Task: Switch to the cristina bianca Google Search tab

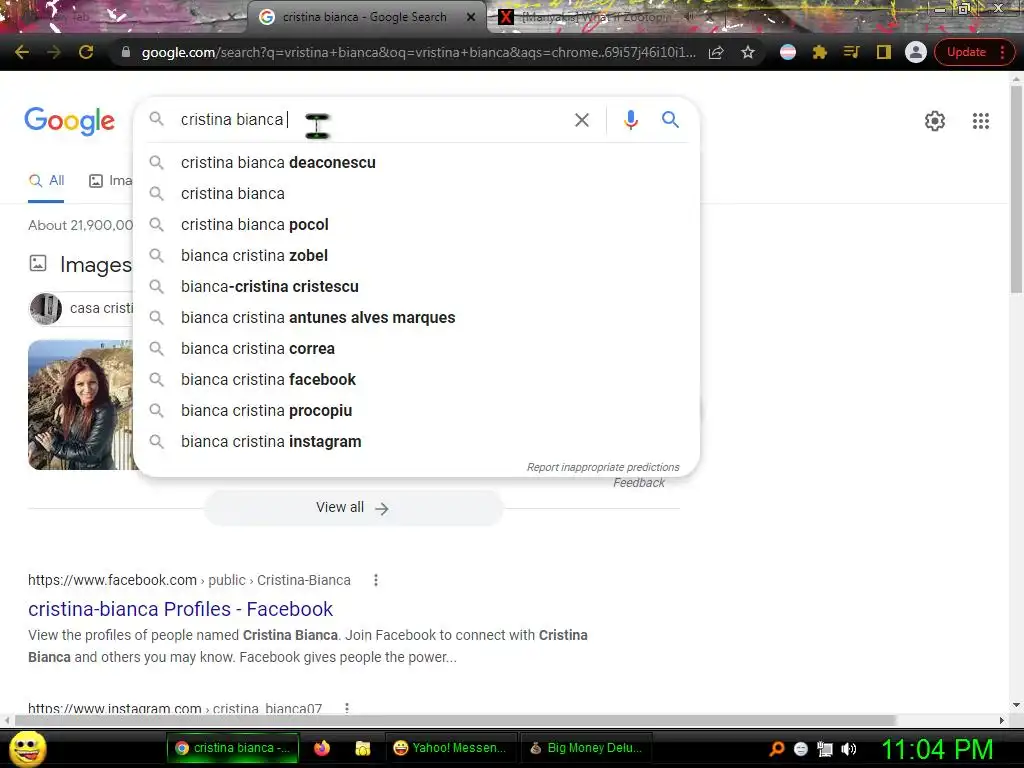Action: pos(364,17)
